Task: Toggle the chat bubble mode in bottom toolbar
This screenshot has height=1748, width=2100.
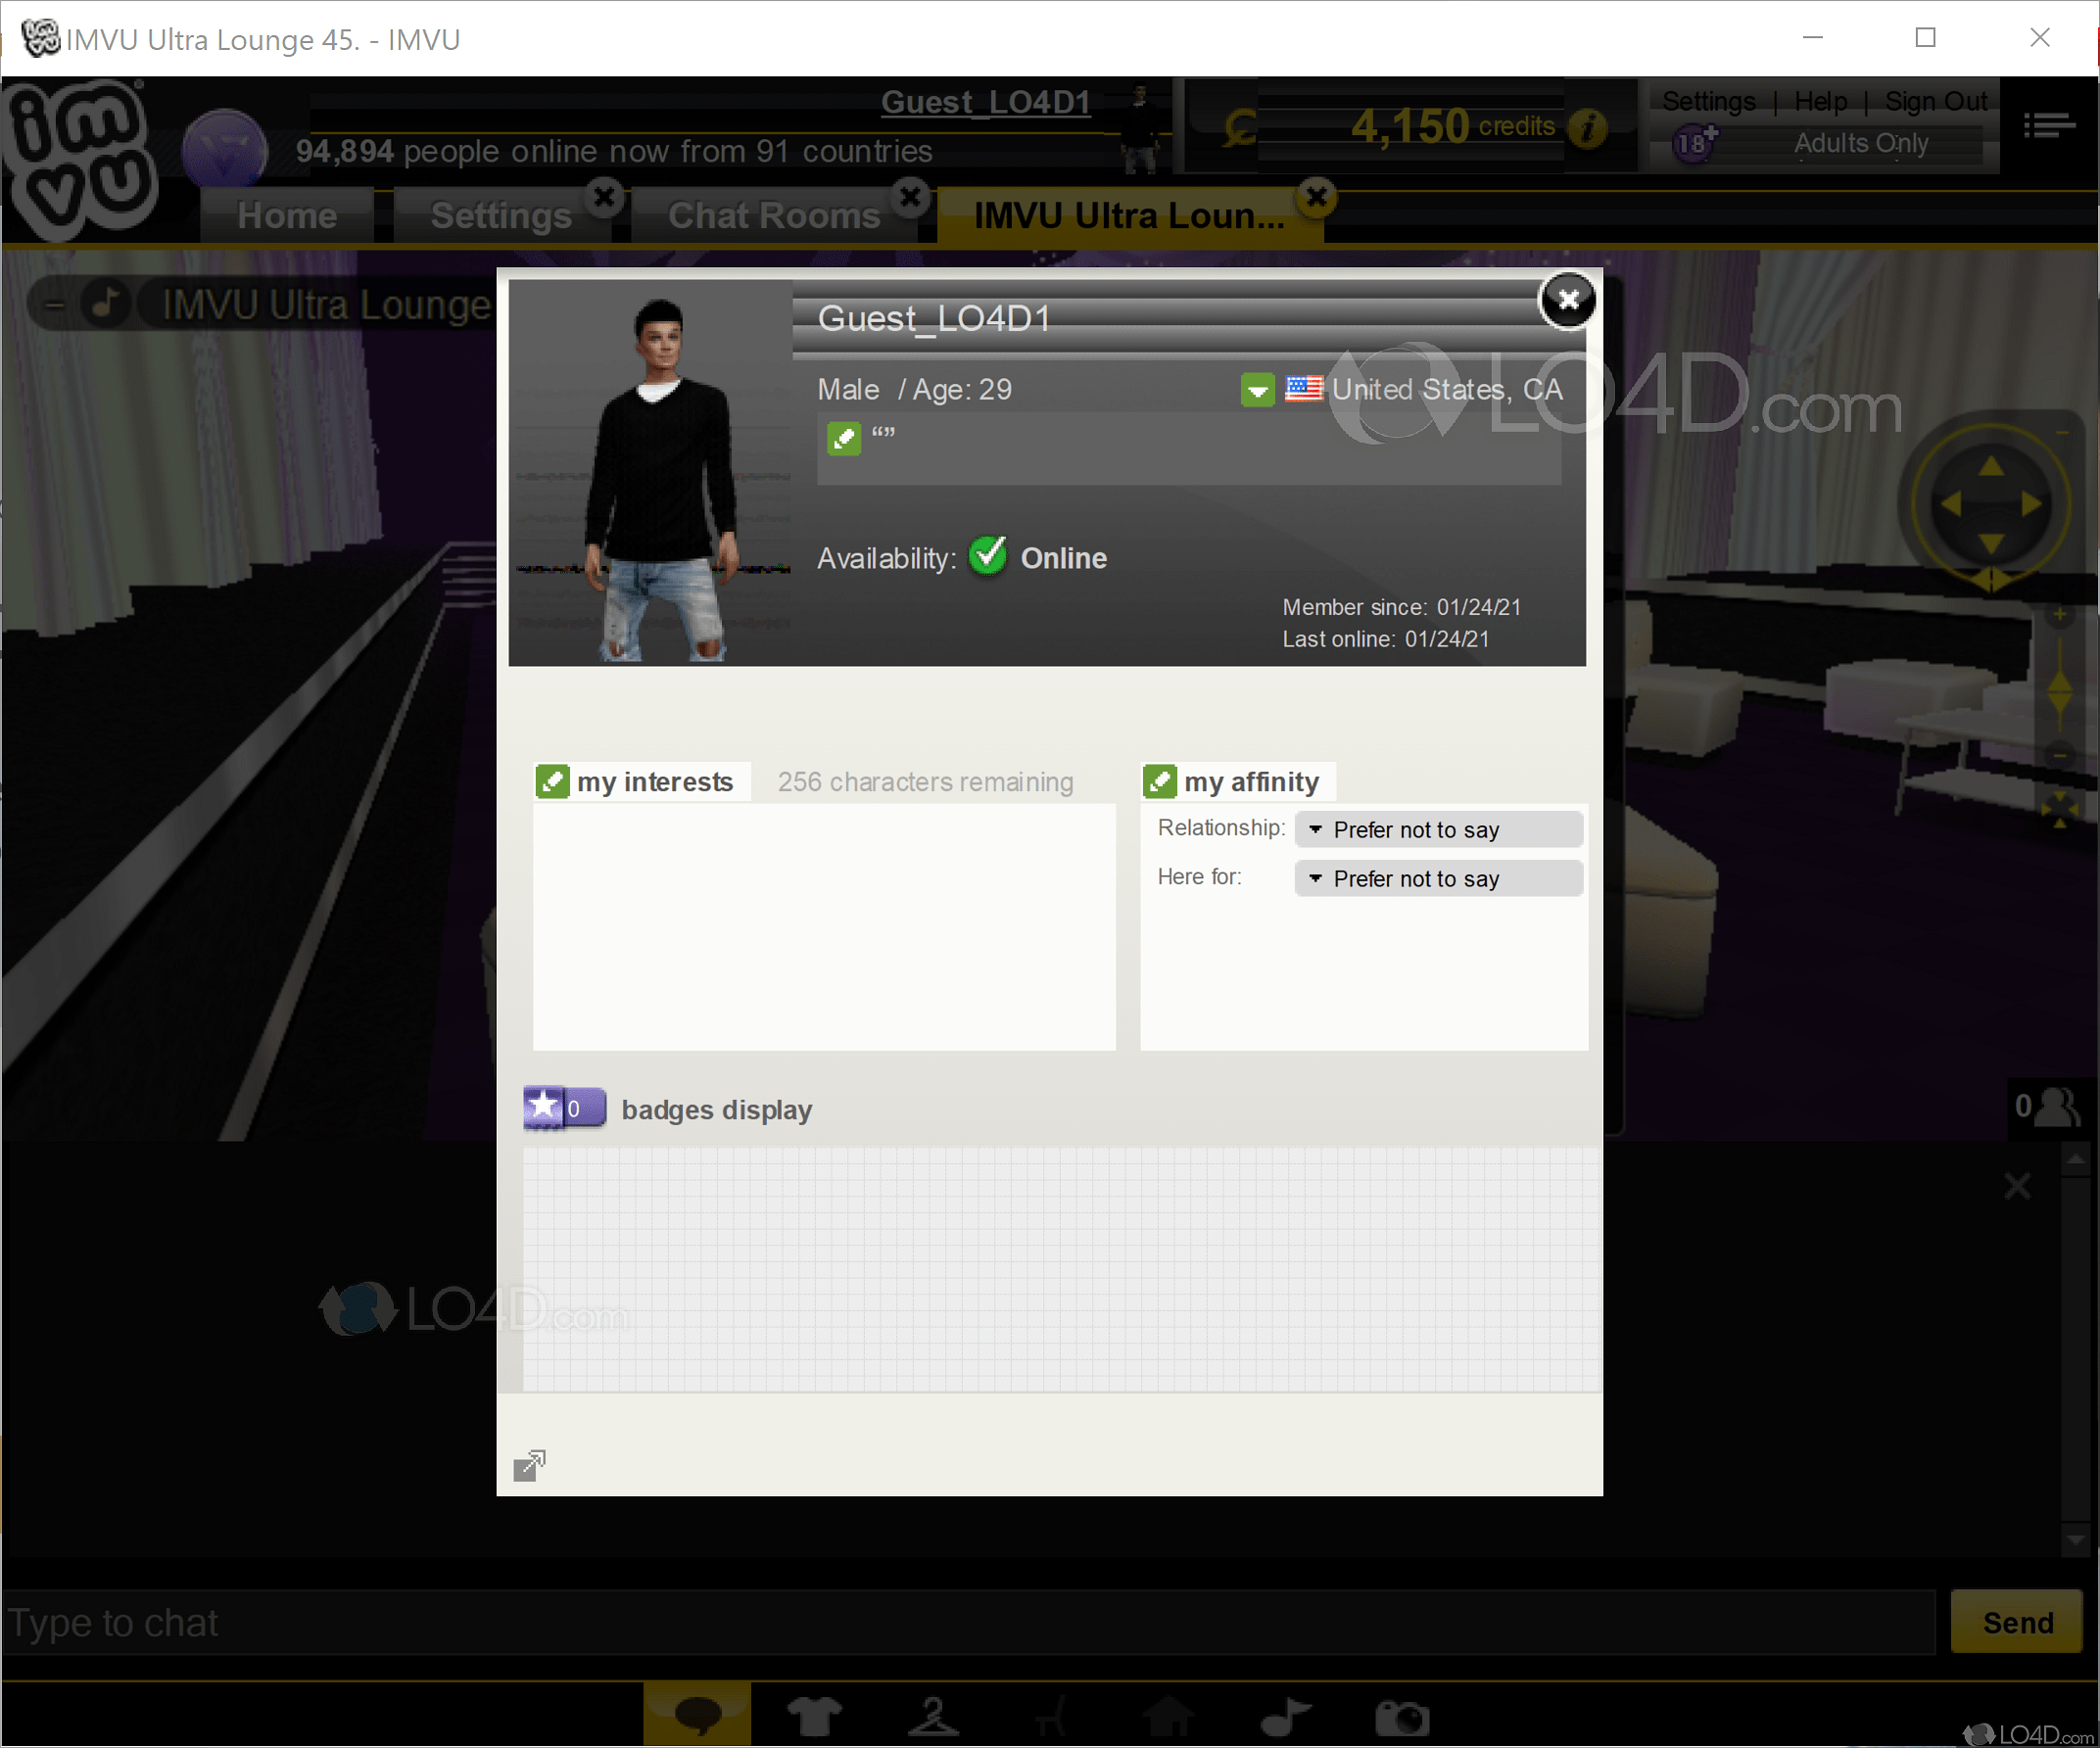Action: (697, 1713)
